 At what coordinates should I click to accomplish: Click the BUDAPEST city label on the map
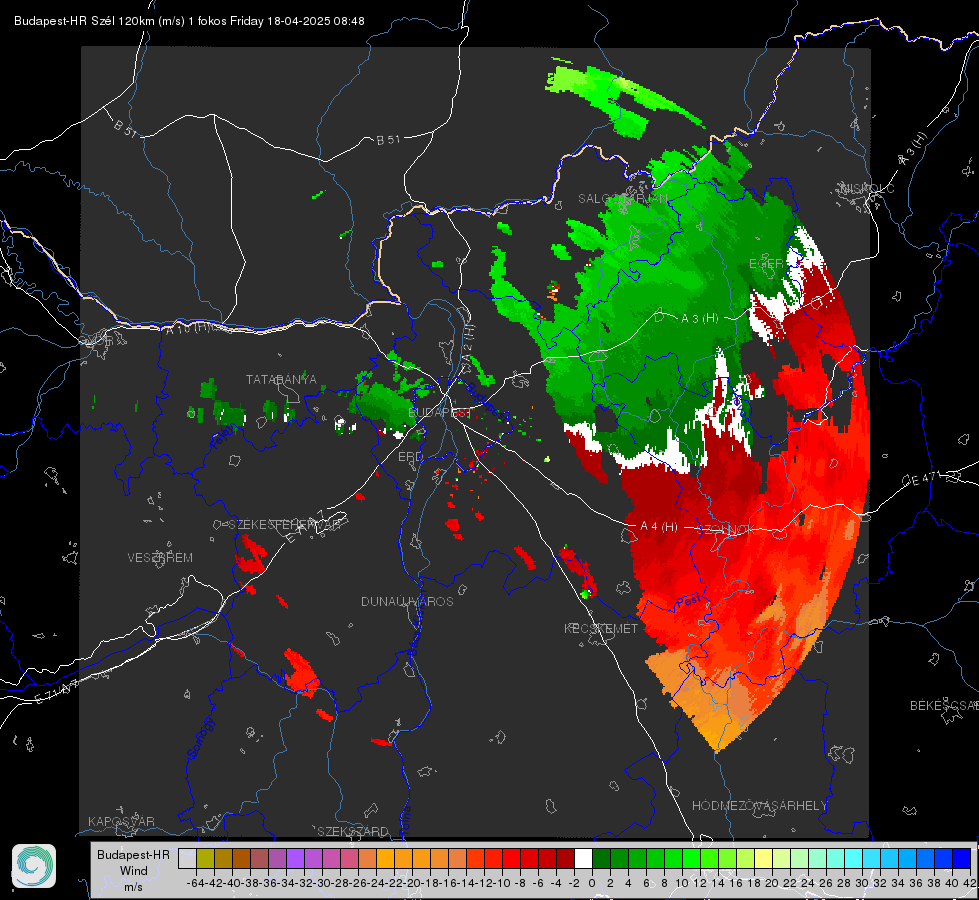click(438, 412)
